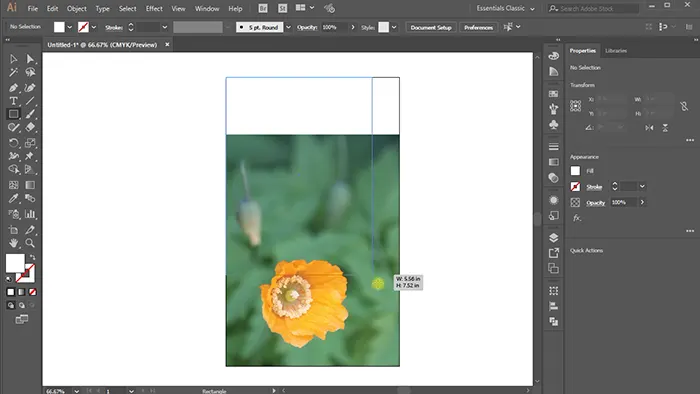Open the Object menu

click(x=77, y=8)
